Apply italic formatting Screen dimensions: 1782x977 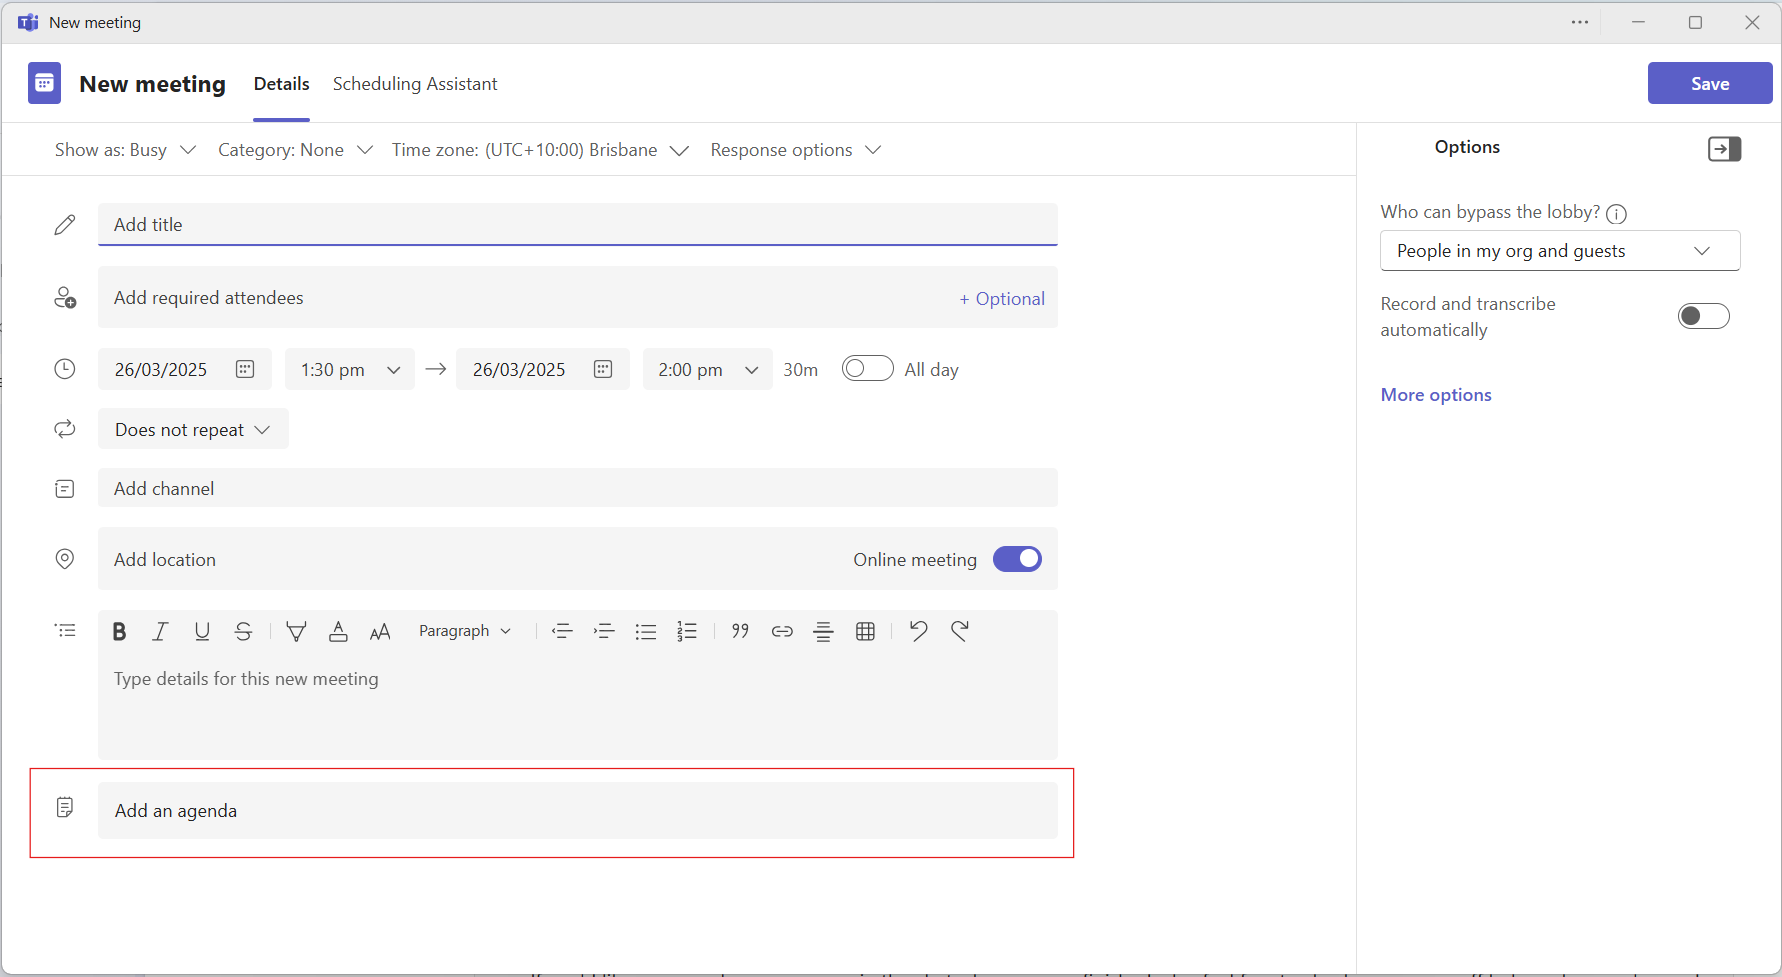[x=160, y=631]
